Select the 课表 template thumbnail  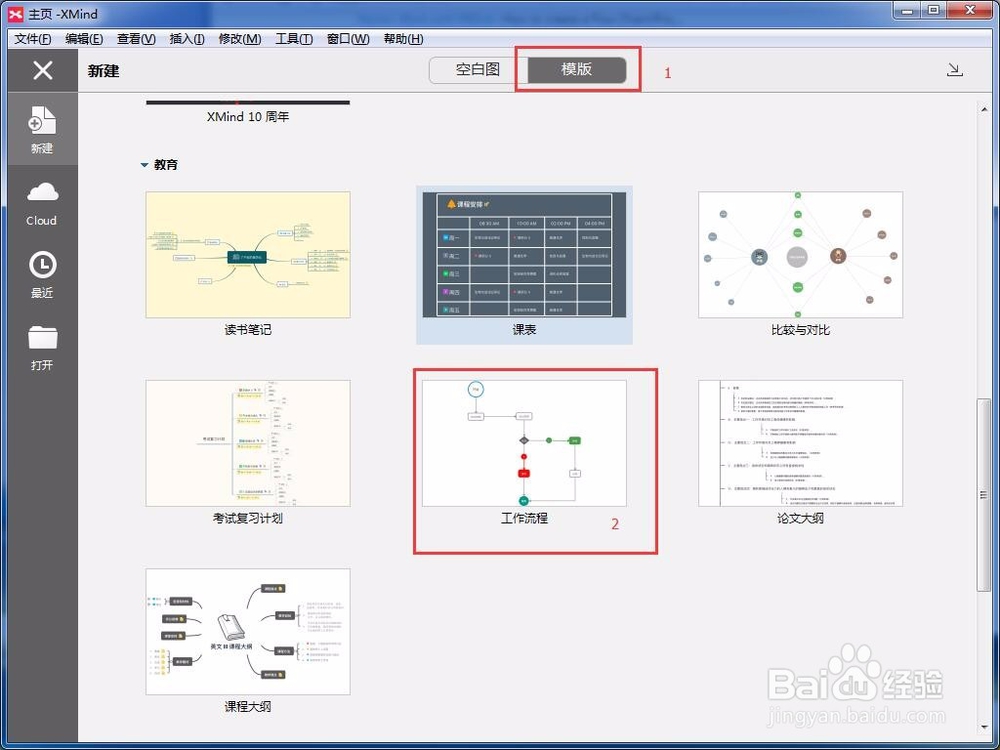(524, 254)
